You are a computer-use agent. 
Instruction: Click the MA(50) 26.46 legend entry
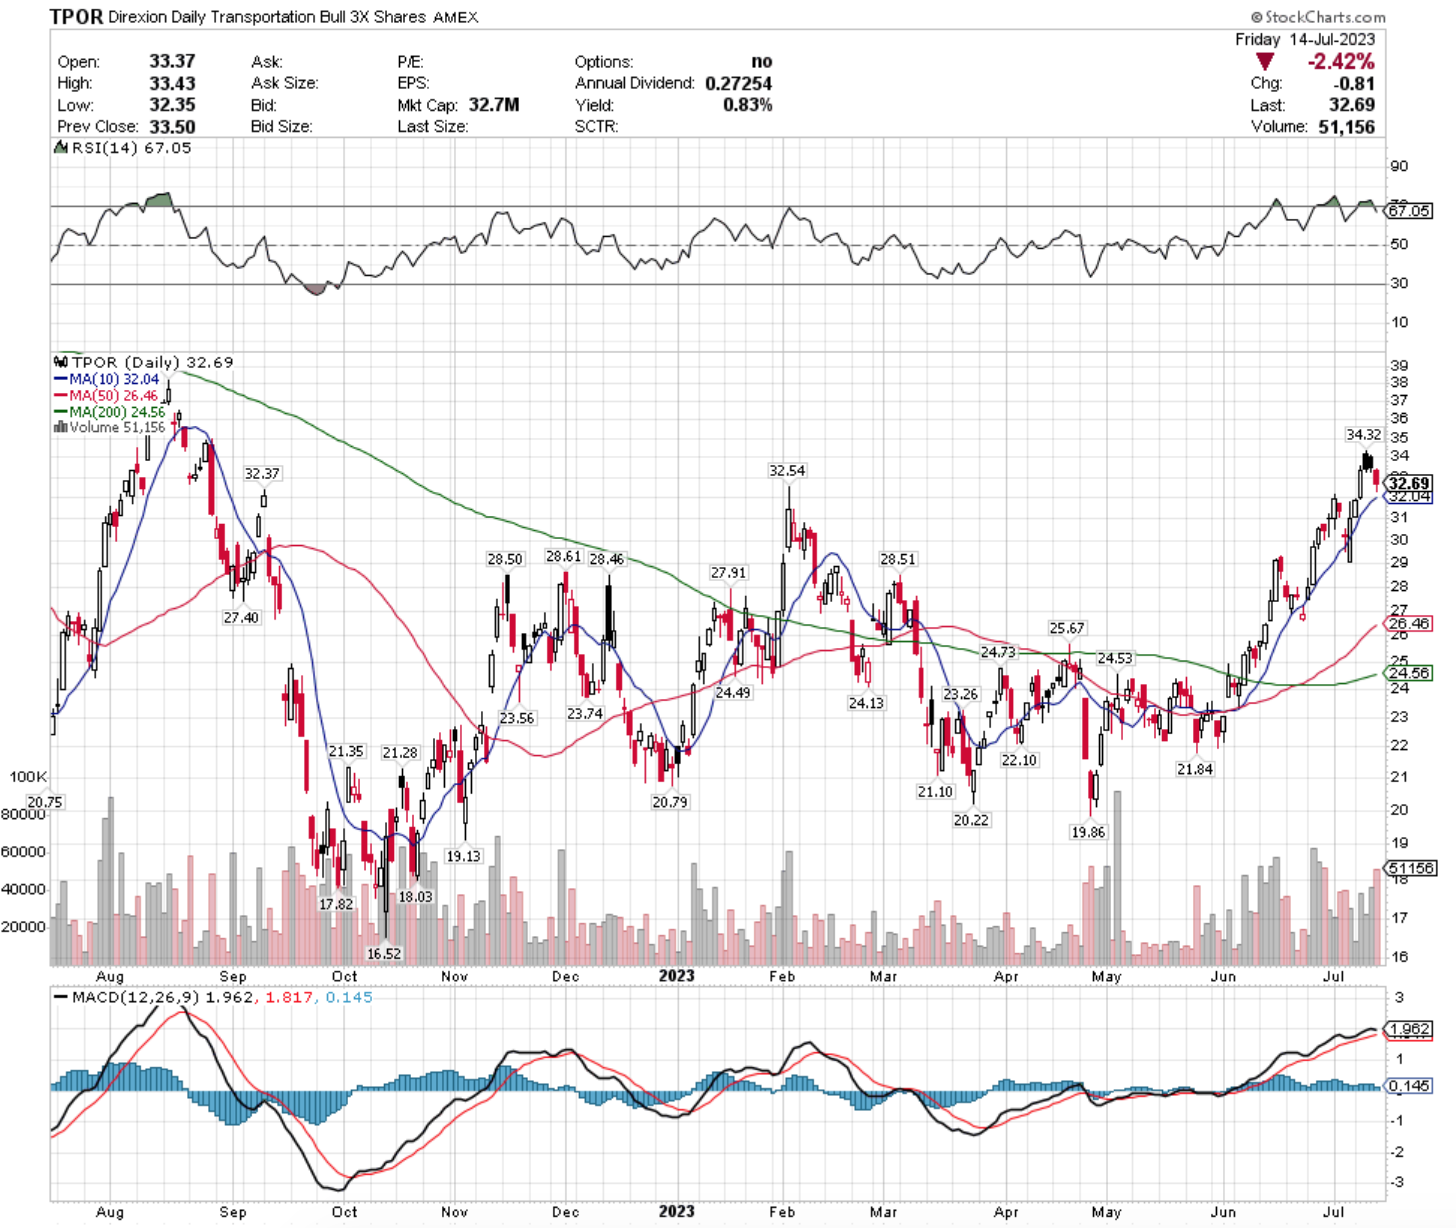[106, 395]
